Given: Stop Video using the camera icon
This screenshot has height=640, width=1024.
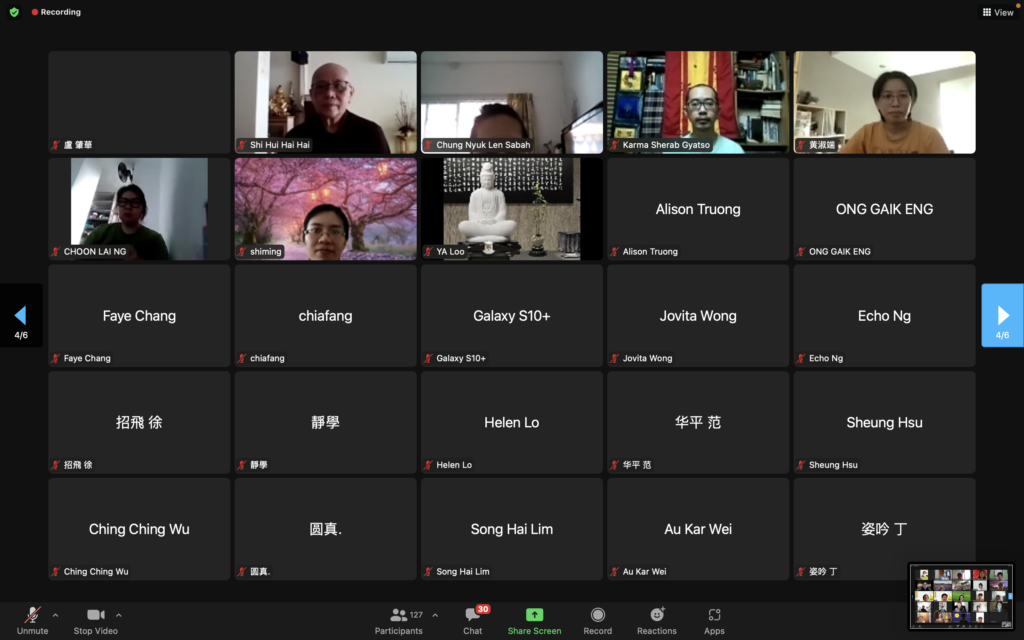Looking at the screenshot, I should coord(95,615).
